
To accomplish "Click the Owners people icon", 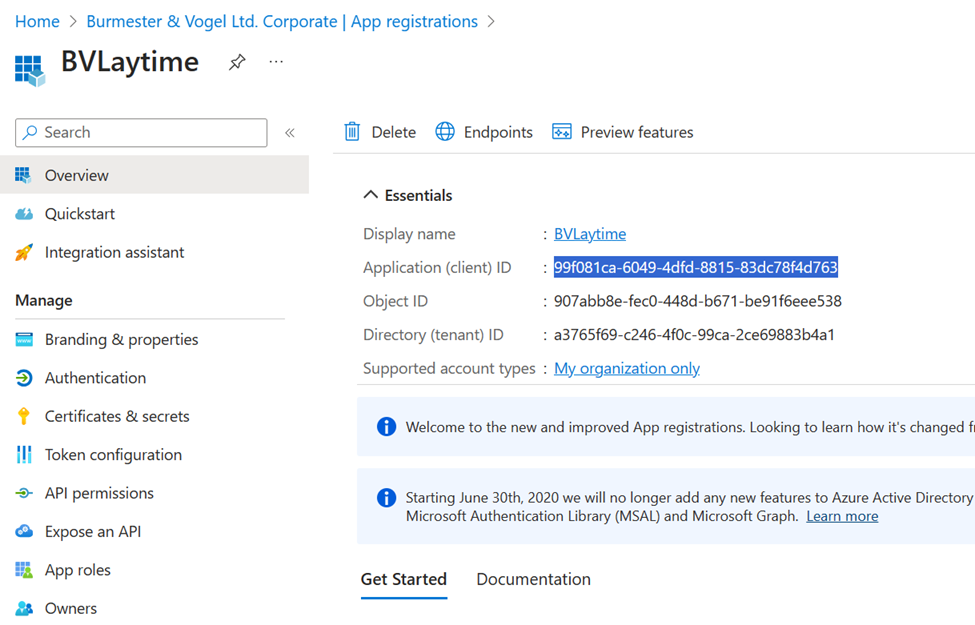I will click(x=24, y=608).
